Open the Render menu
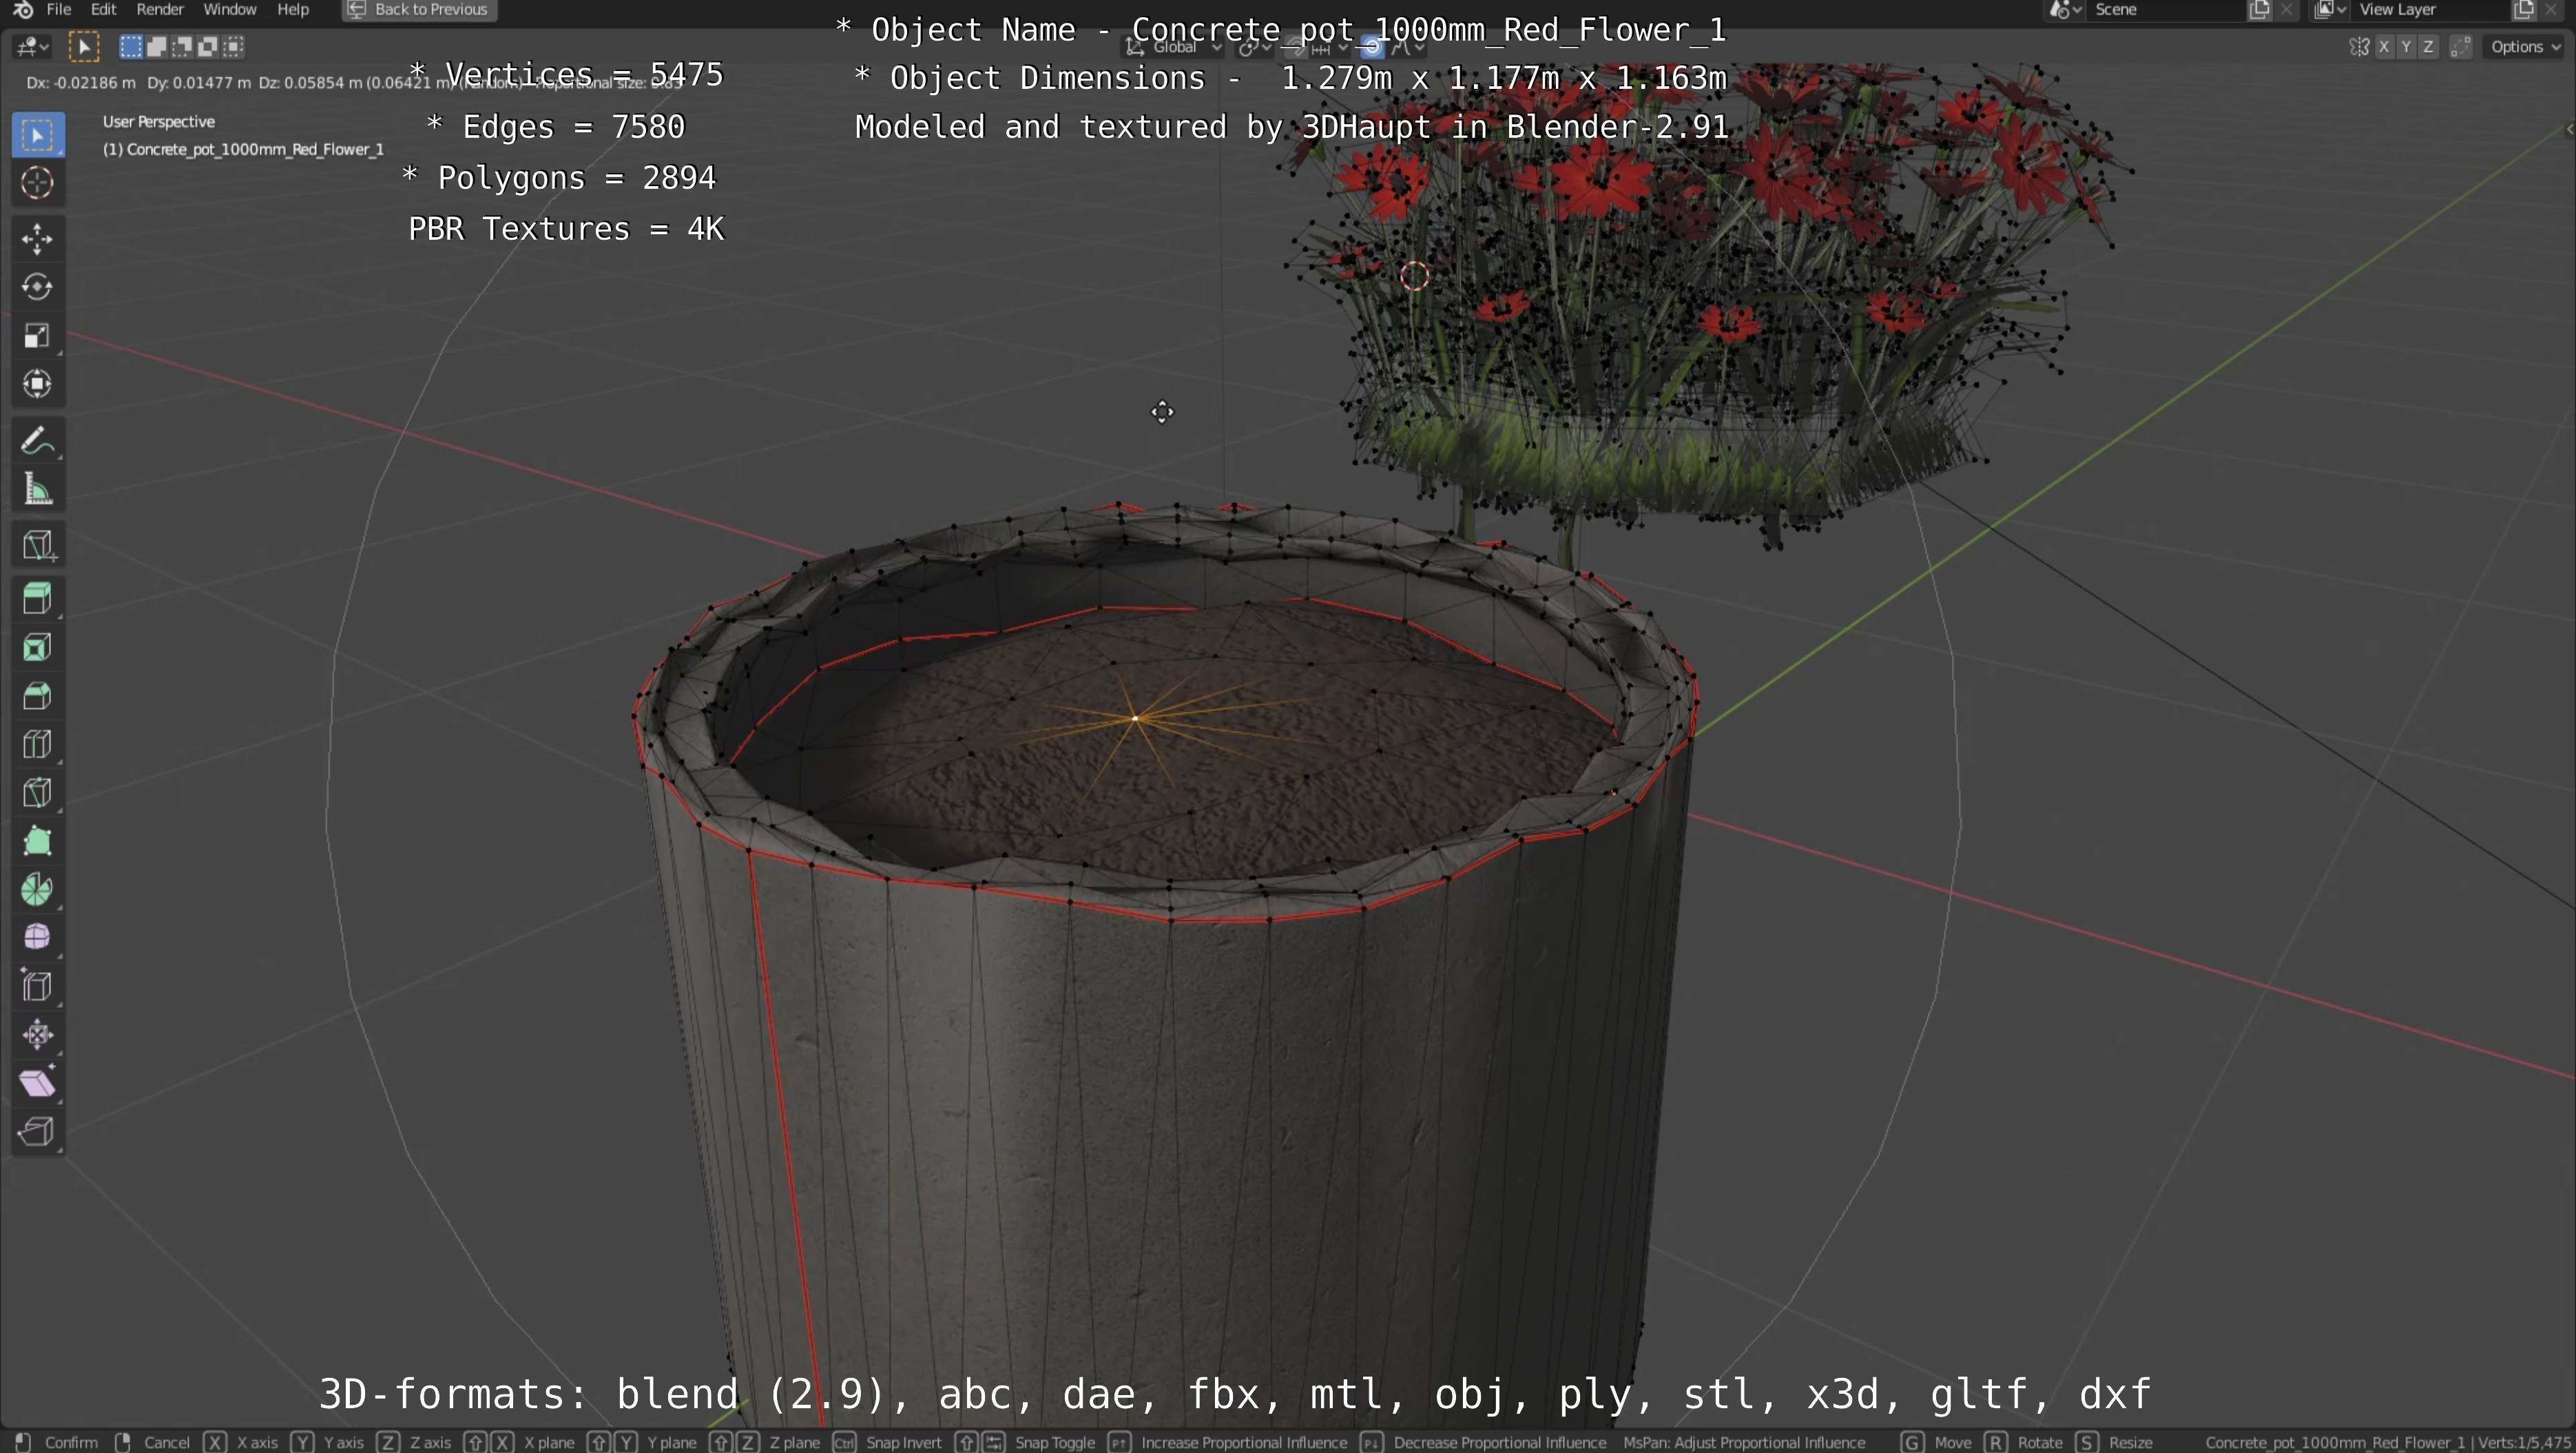The width and height of the screenshot is (2576, 1453). (160, 9)
